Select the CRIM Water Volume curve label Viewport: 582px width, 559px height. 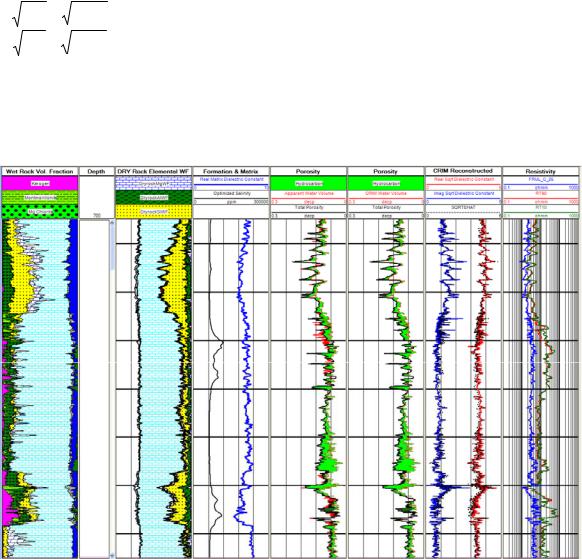click(386, 194)
